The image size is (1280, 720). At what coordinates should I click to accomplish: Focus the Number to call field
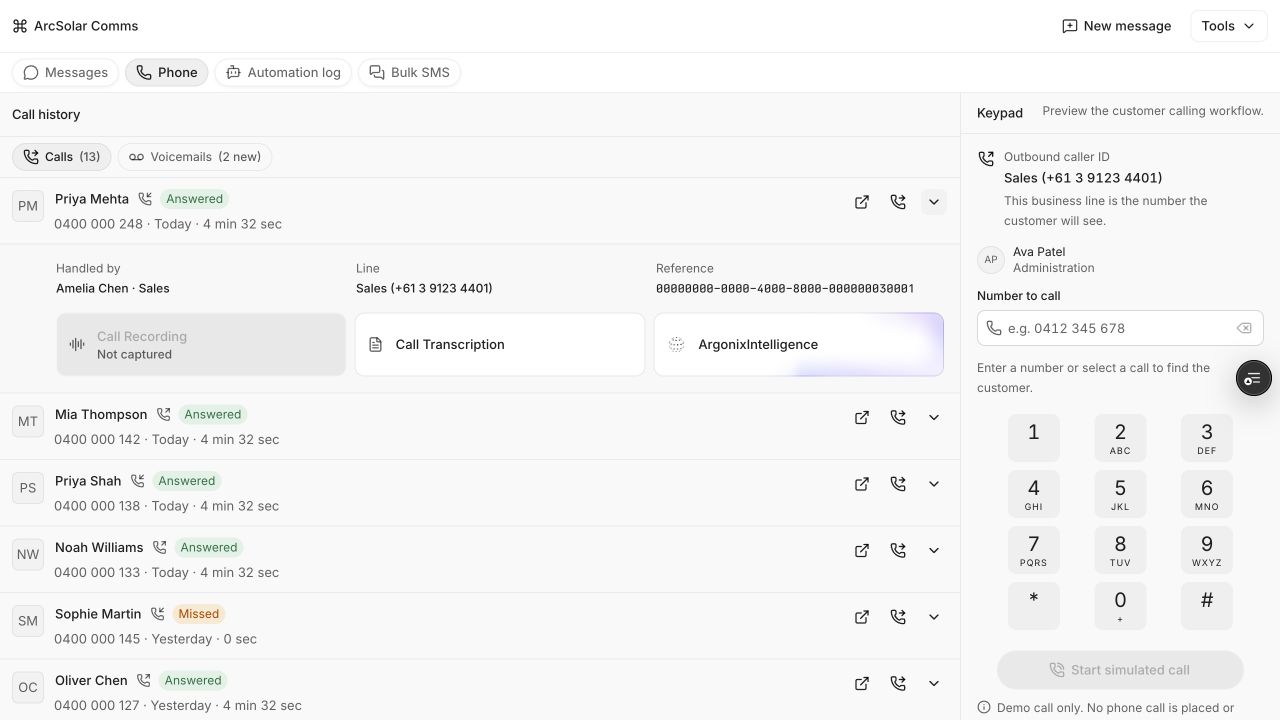(1120, 328)
